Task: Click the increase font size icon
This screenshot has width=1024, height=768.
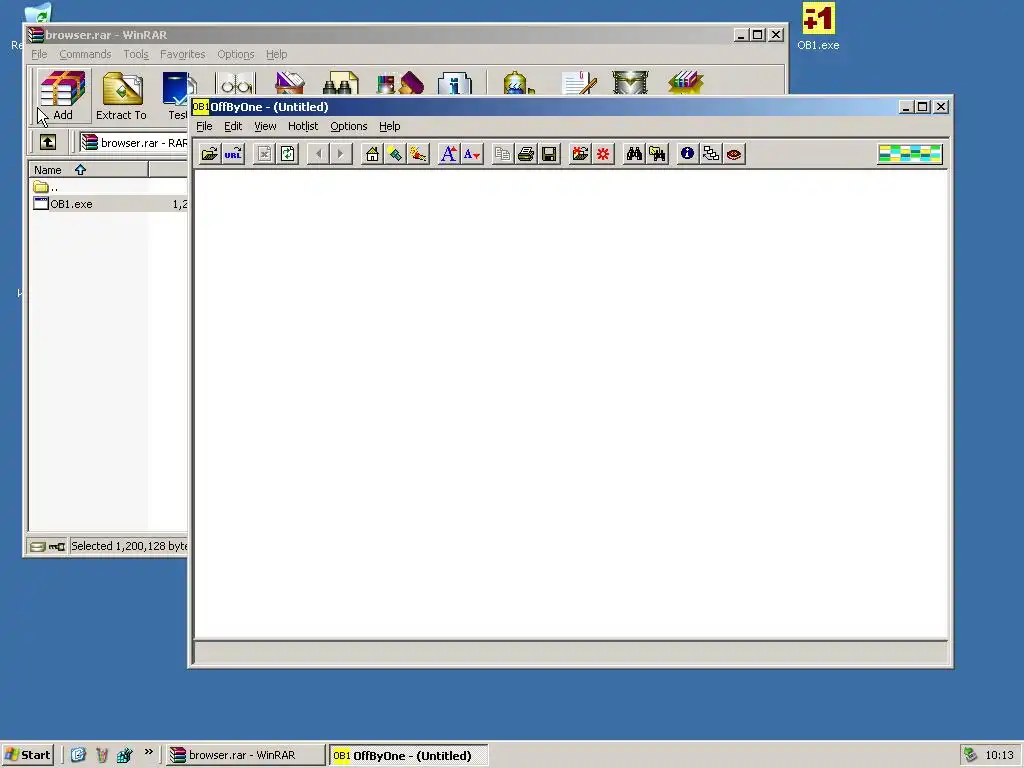Action: 448,154
